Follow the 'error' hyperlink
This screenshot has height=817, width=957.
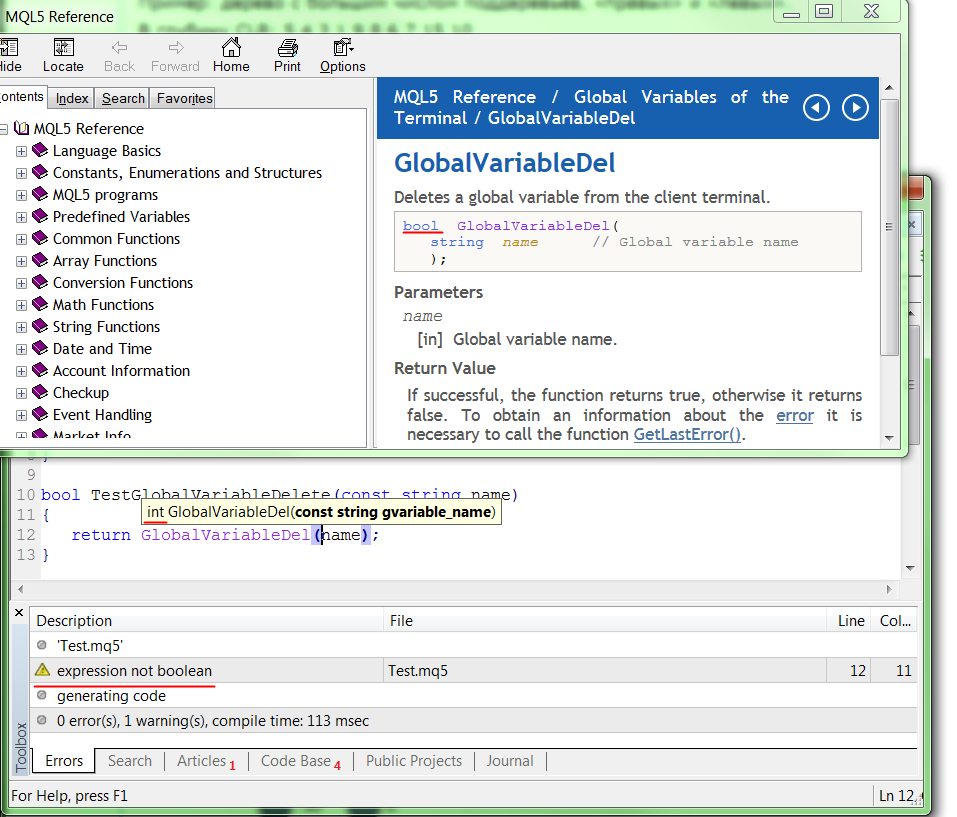coord(795,415)
